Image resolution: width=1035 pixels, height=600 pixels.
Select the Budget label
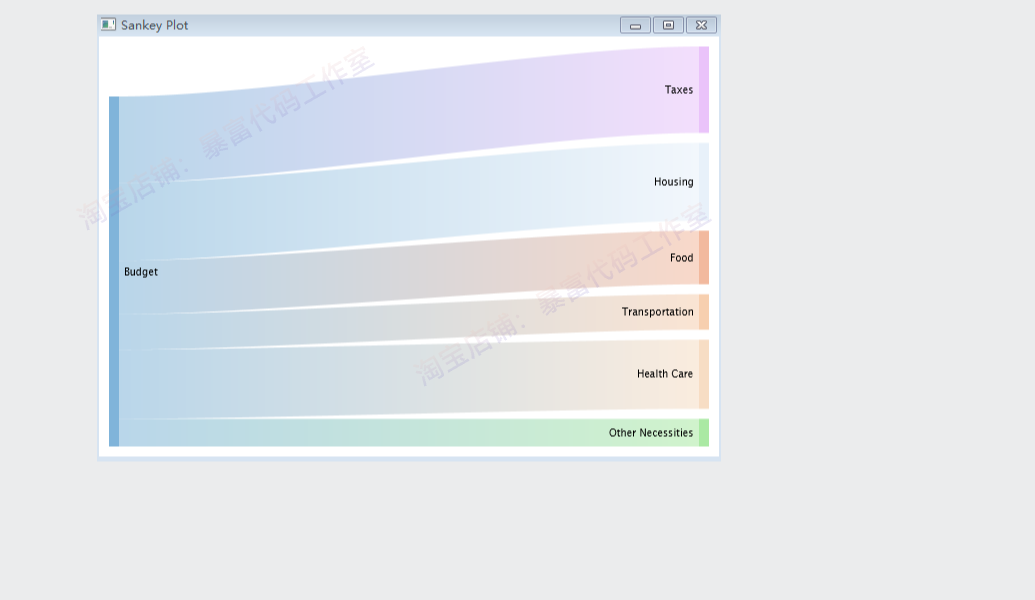tap(141, 272)
